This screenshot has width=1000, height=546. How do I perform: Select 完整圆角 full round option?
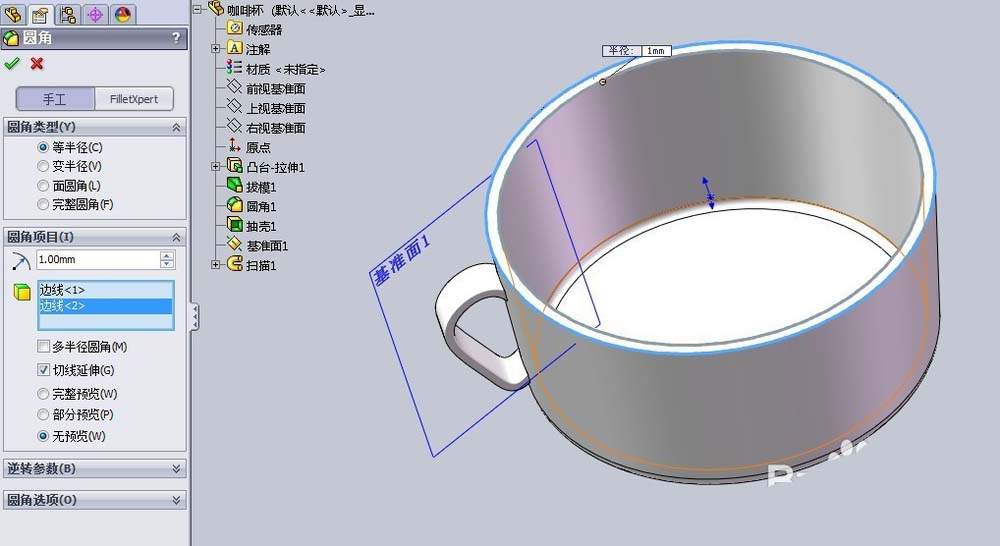pyautogui.click(x=43, y=205)
